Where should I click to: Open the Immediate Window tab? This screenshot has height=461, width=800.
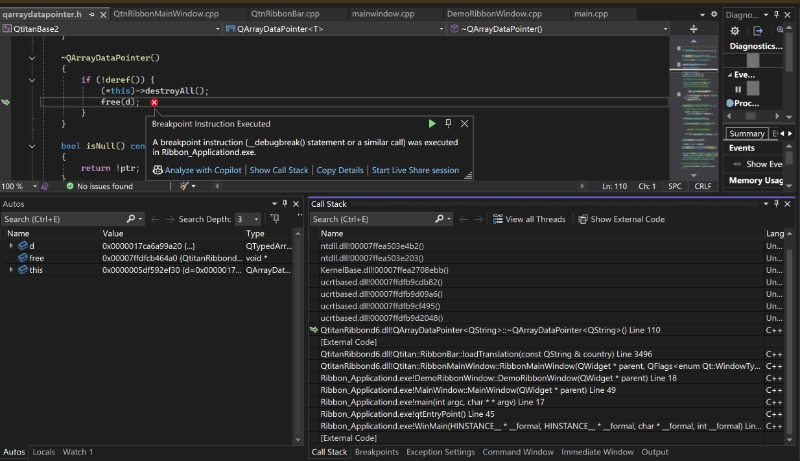(x=597, y=452)
